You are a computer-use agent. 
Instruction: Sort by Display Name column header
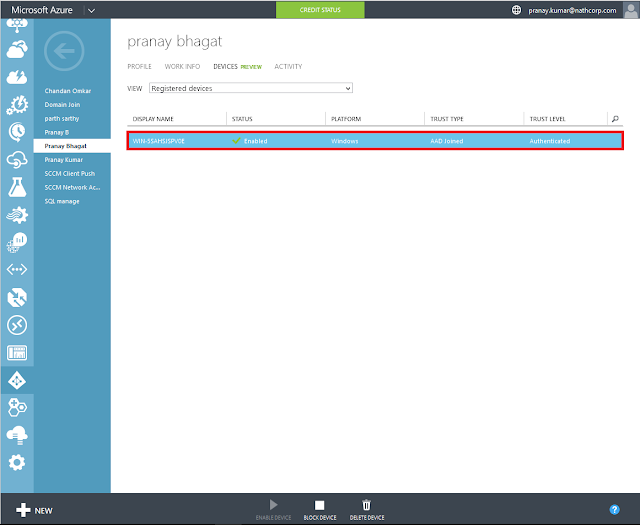click(153, 119)
